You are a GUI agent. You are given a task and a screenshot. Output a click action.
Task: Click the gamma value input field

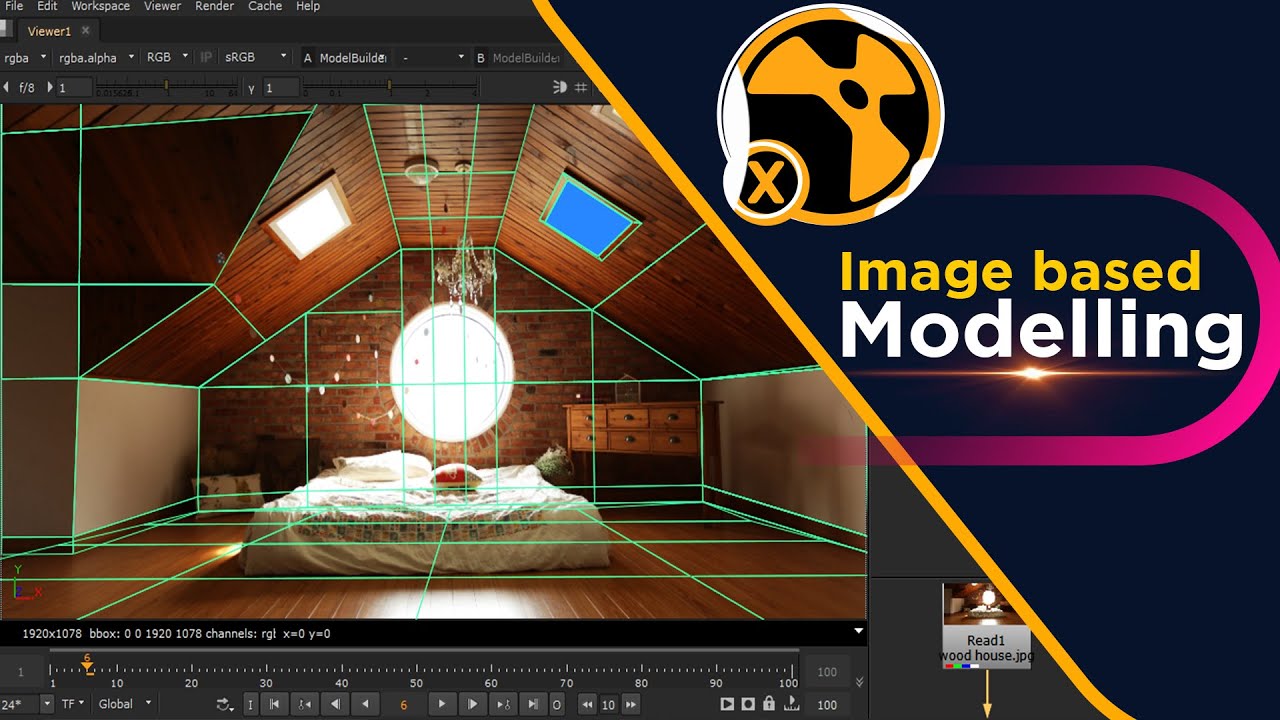pyautogui.click(x=281, y=88)
